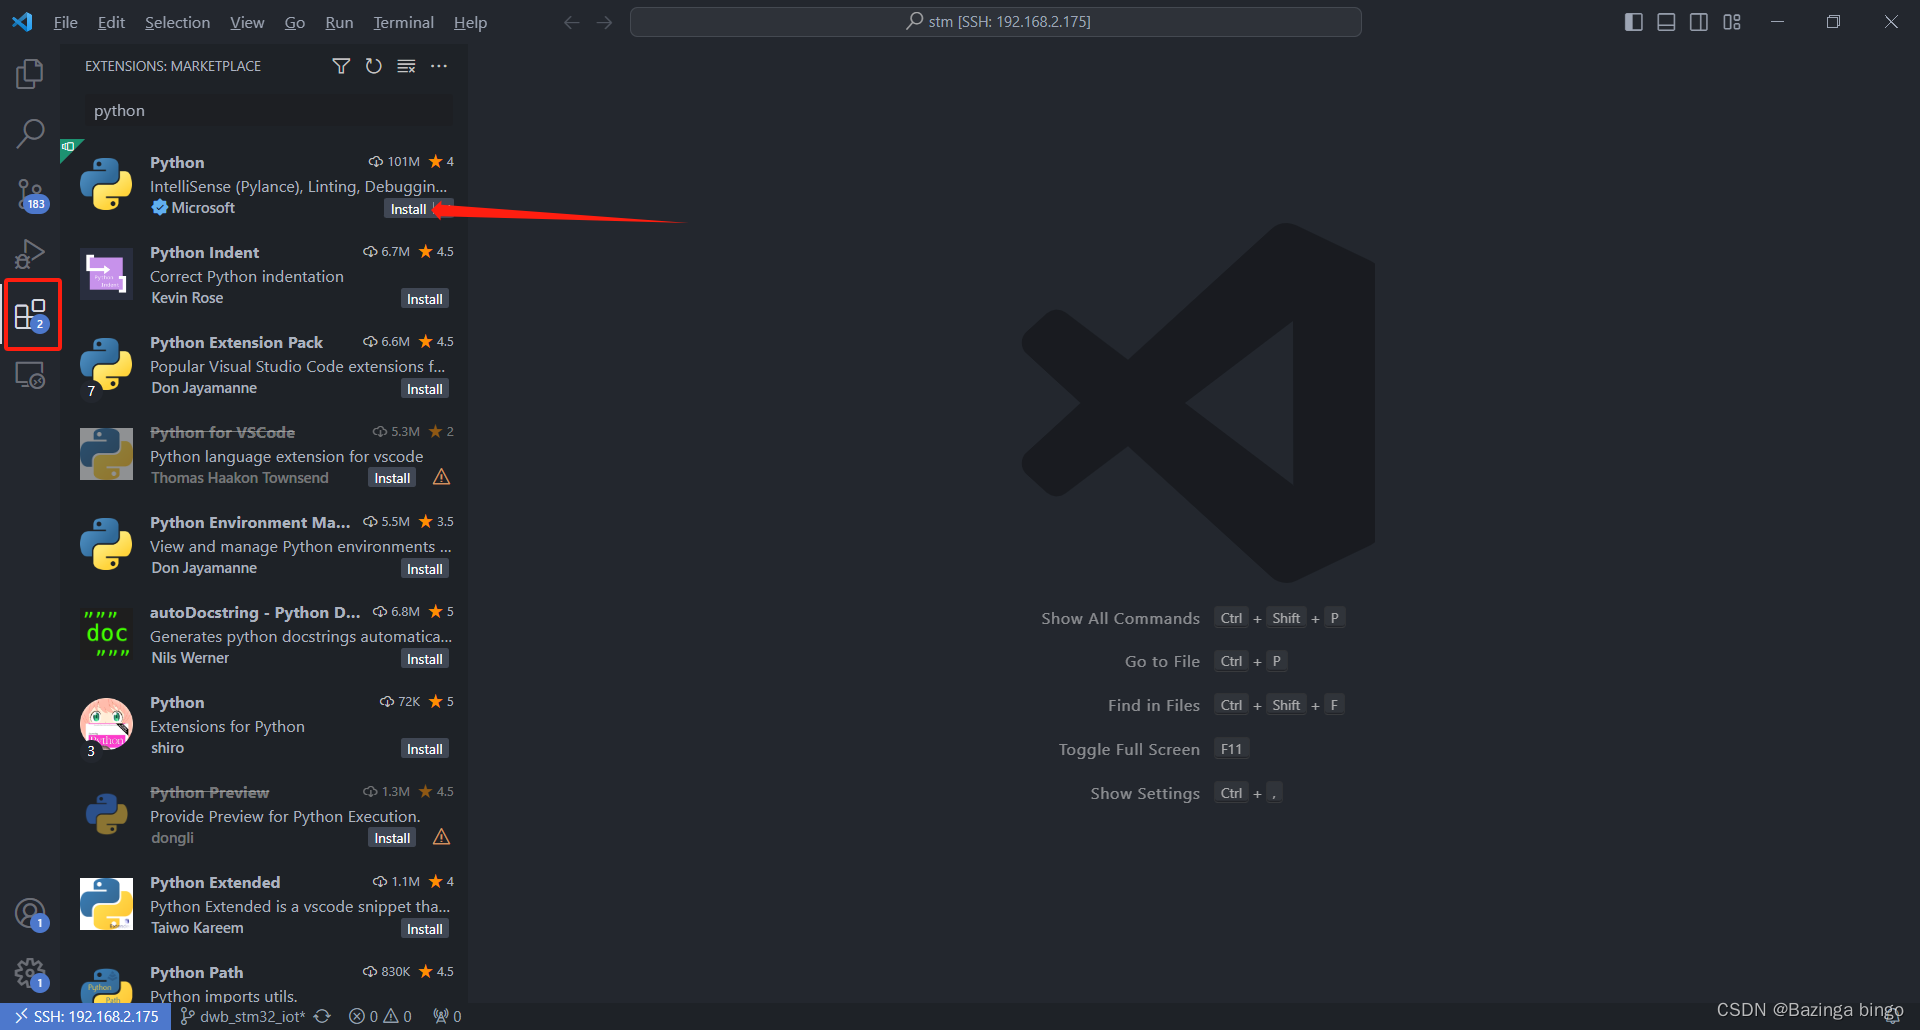Synchronize changes icon in status bar
Image resolution: width=1920 pixels, height=1030 pixels.
[322, 1016]
